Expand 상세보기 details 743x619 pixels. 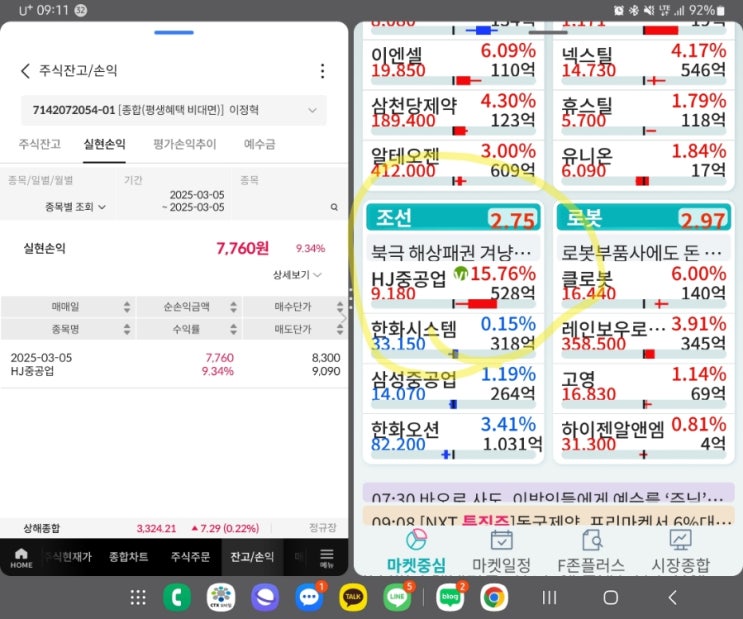[x=297, y=275]
